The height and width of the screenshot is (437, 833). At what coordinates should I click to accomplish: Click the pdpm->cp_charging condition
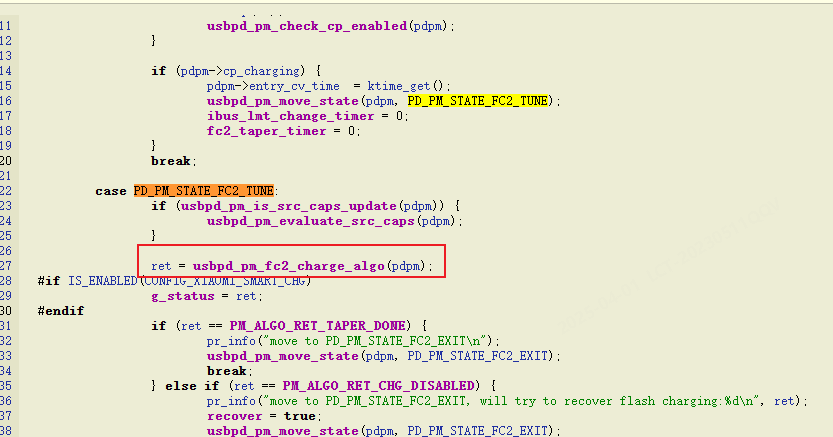(242, 71)
